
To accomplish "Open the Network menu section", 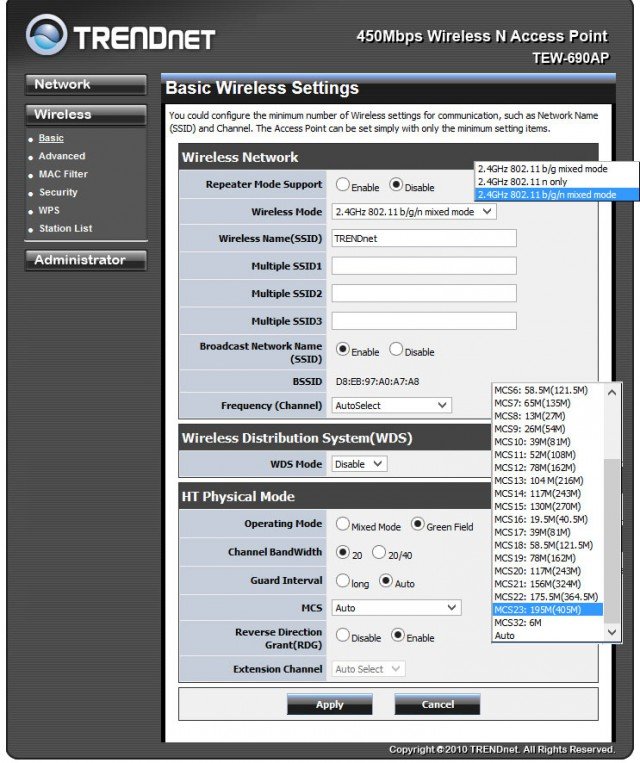I will 84,85.
